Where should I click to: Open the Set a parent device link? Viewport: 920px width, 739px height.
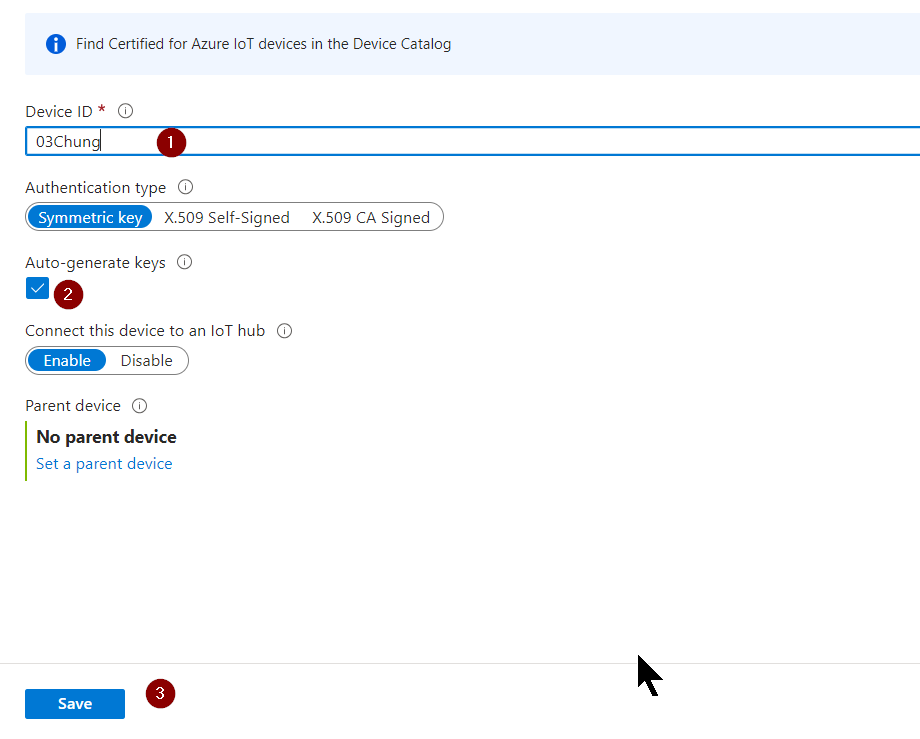pos(104,464)
